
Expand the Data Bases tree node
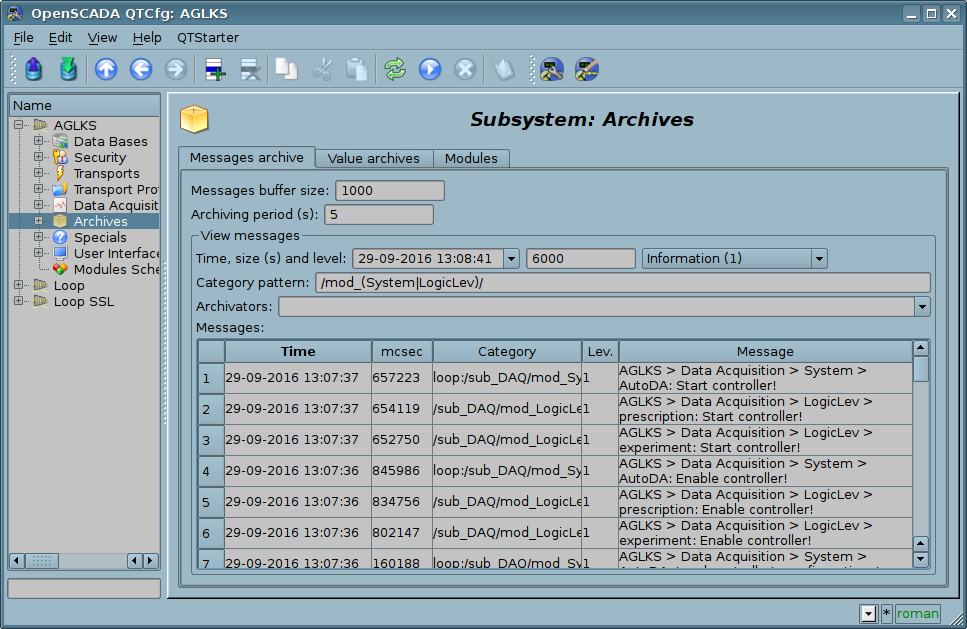pyautogui.click(x=38, y=141)
